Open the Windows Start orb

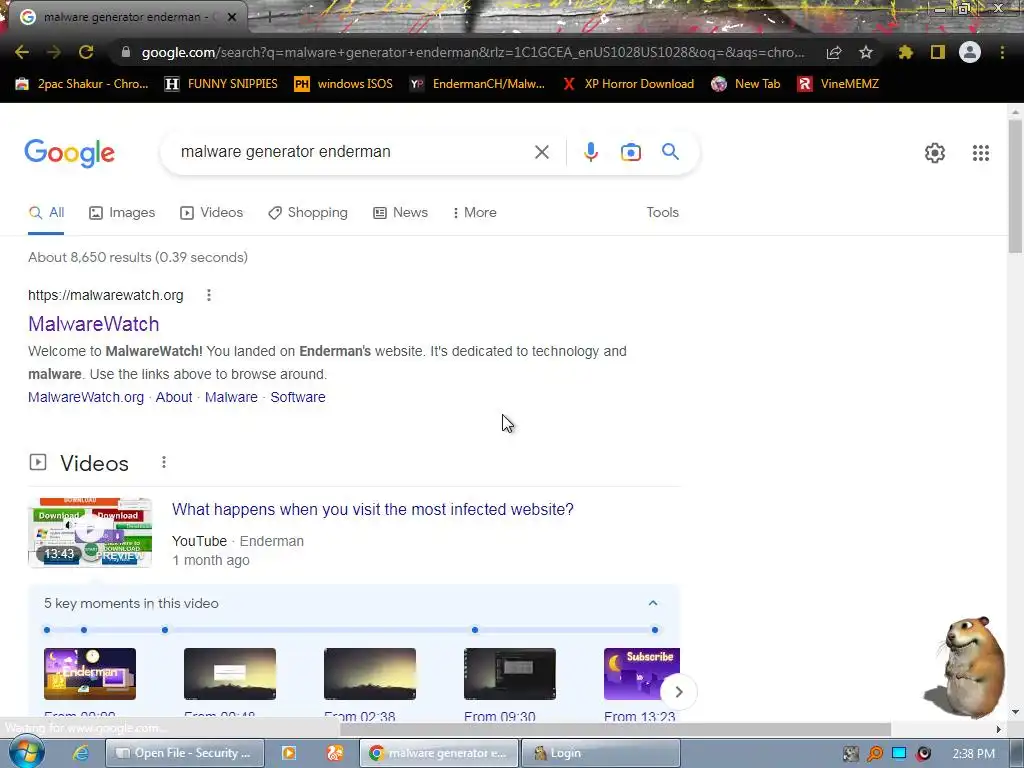click(x=26, y=752)
